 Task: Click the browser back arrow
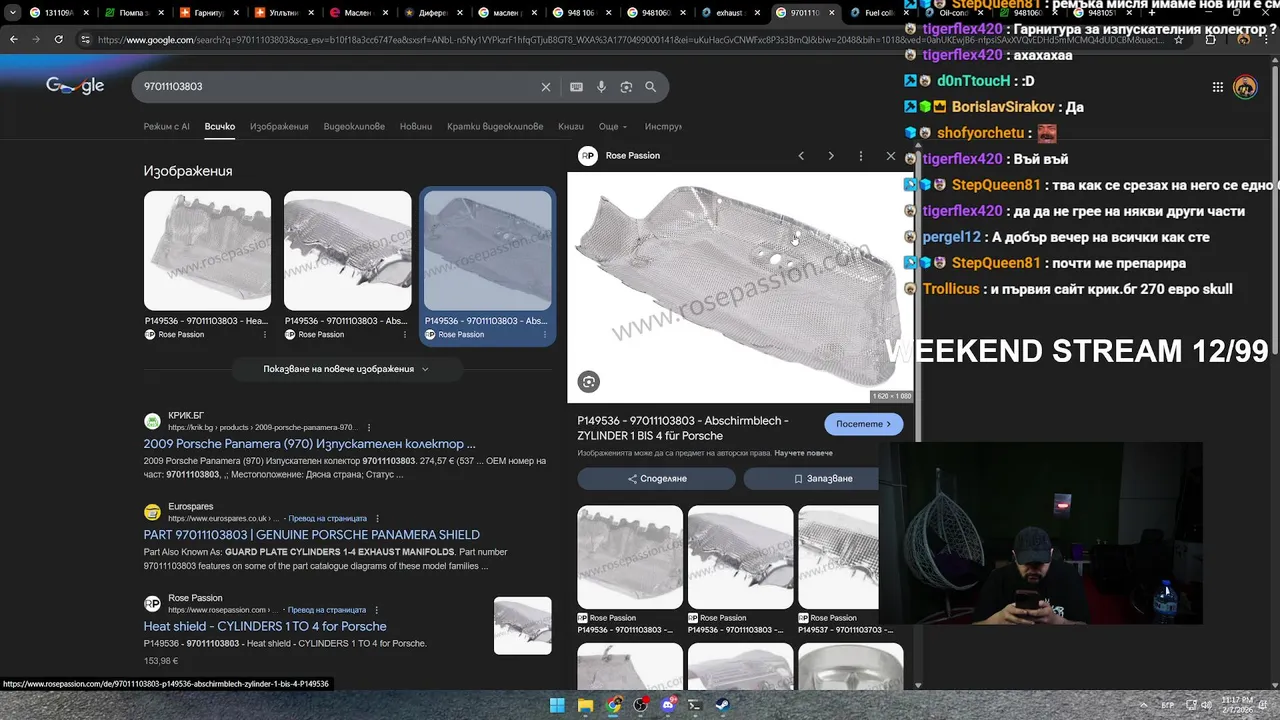13,39
